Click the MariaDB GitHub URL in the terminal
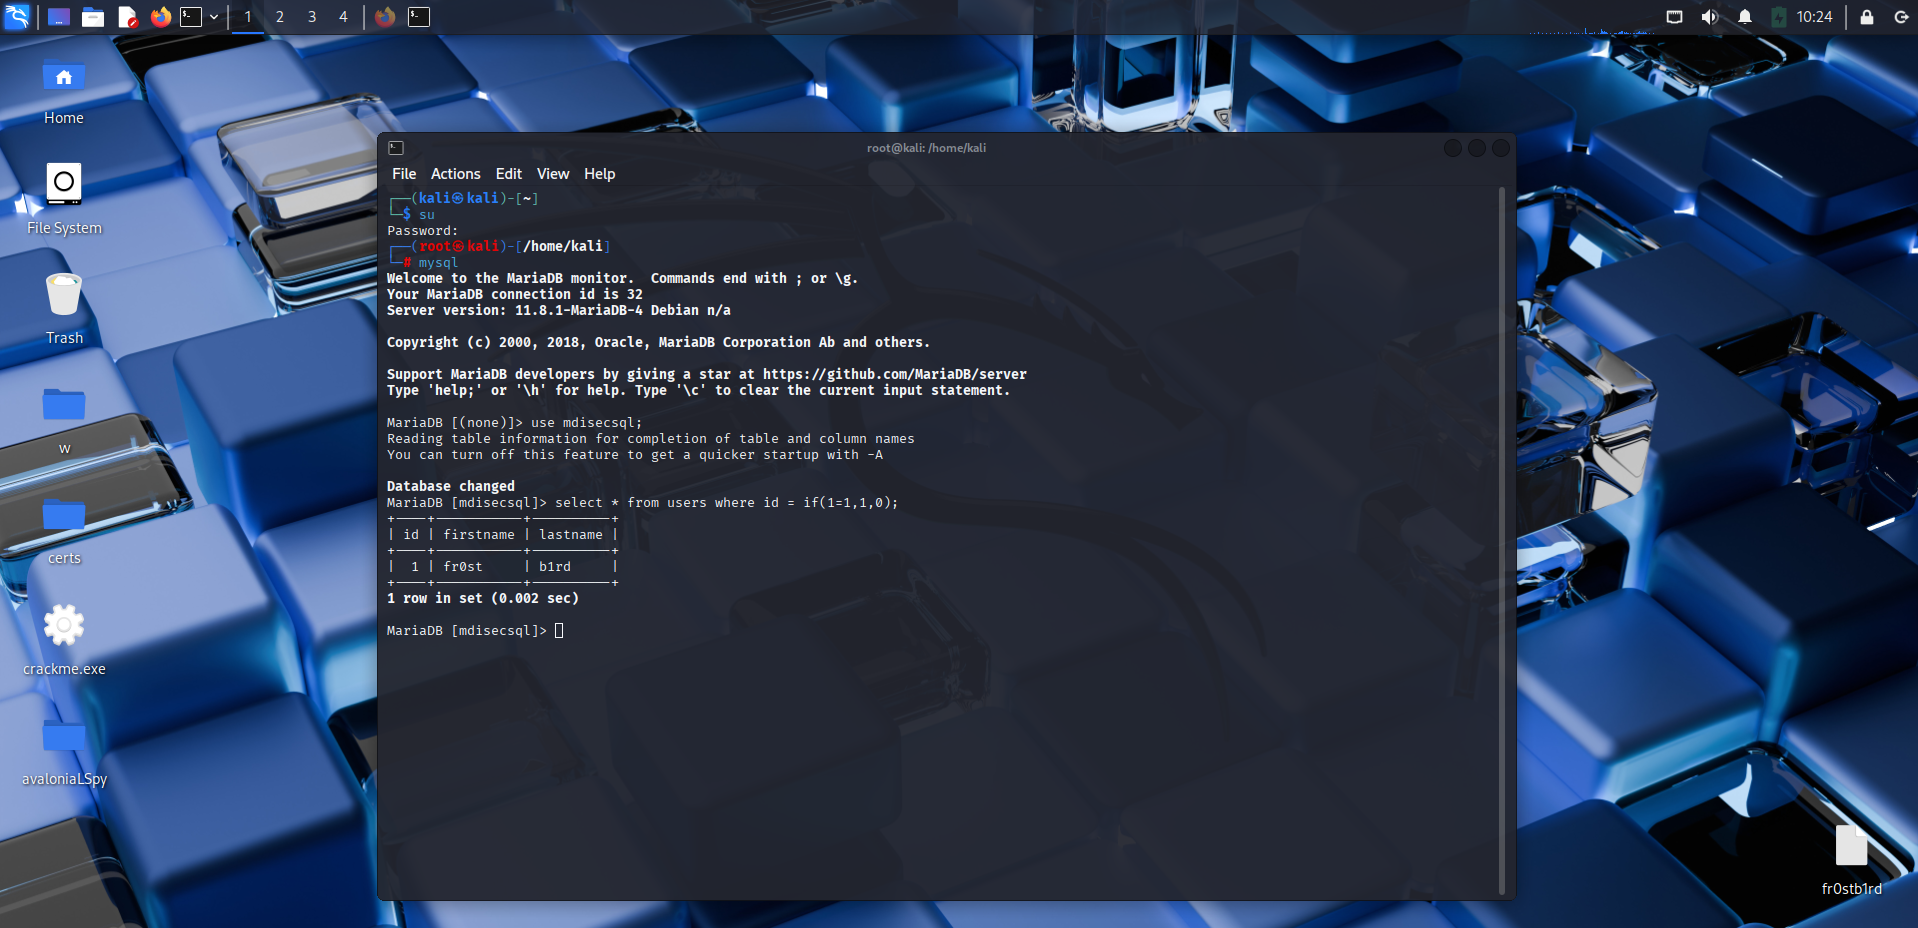Image resolution: width=1918 pixels, height=928 pixels. pos(894,375)
